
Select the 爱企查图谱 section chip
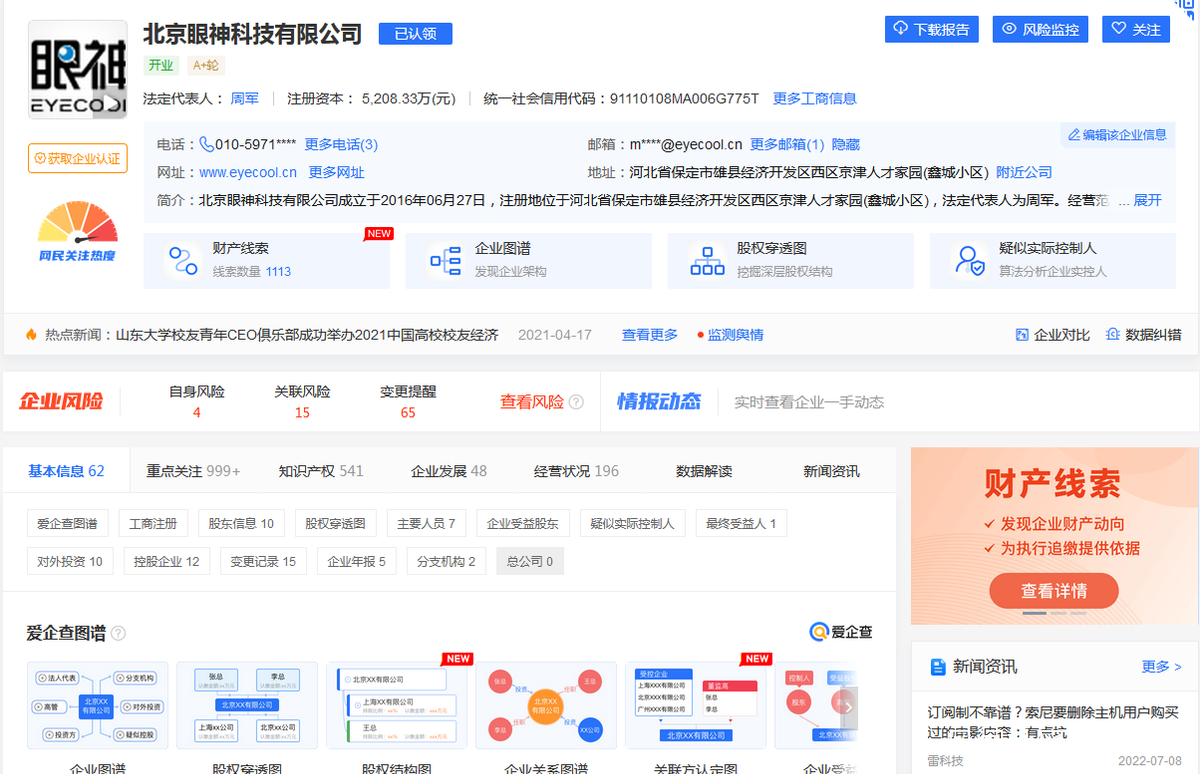[x=68, y=523]
